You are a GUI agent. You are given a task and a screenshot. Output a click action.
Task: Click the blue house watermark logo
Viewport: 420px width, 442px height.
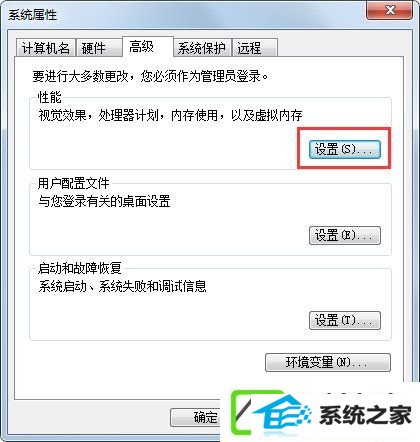click(280, 414)
